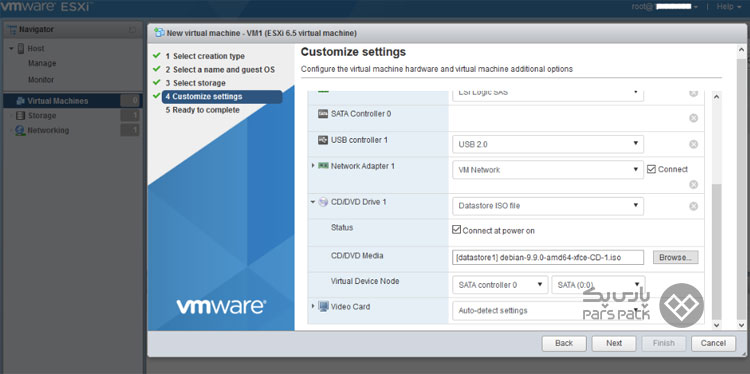This screenshot has height=374, width=750.
Task: Open the Auto-detect settings dropdown
Action: click(x=548, y=310)
